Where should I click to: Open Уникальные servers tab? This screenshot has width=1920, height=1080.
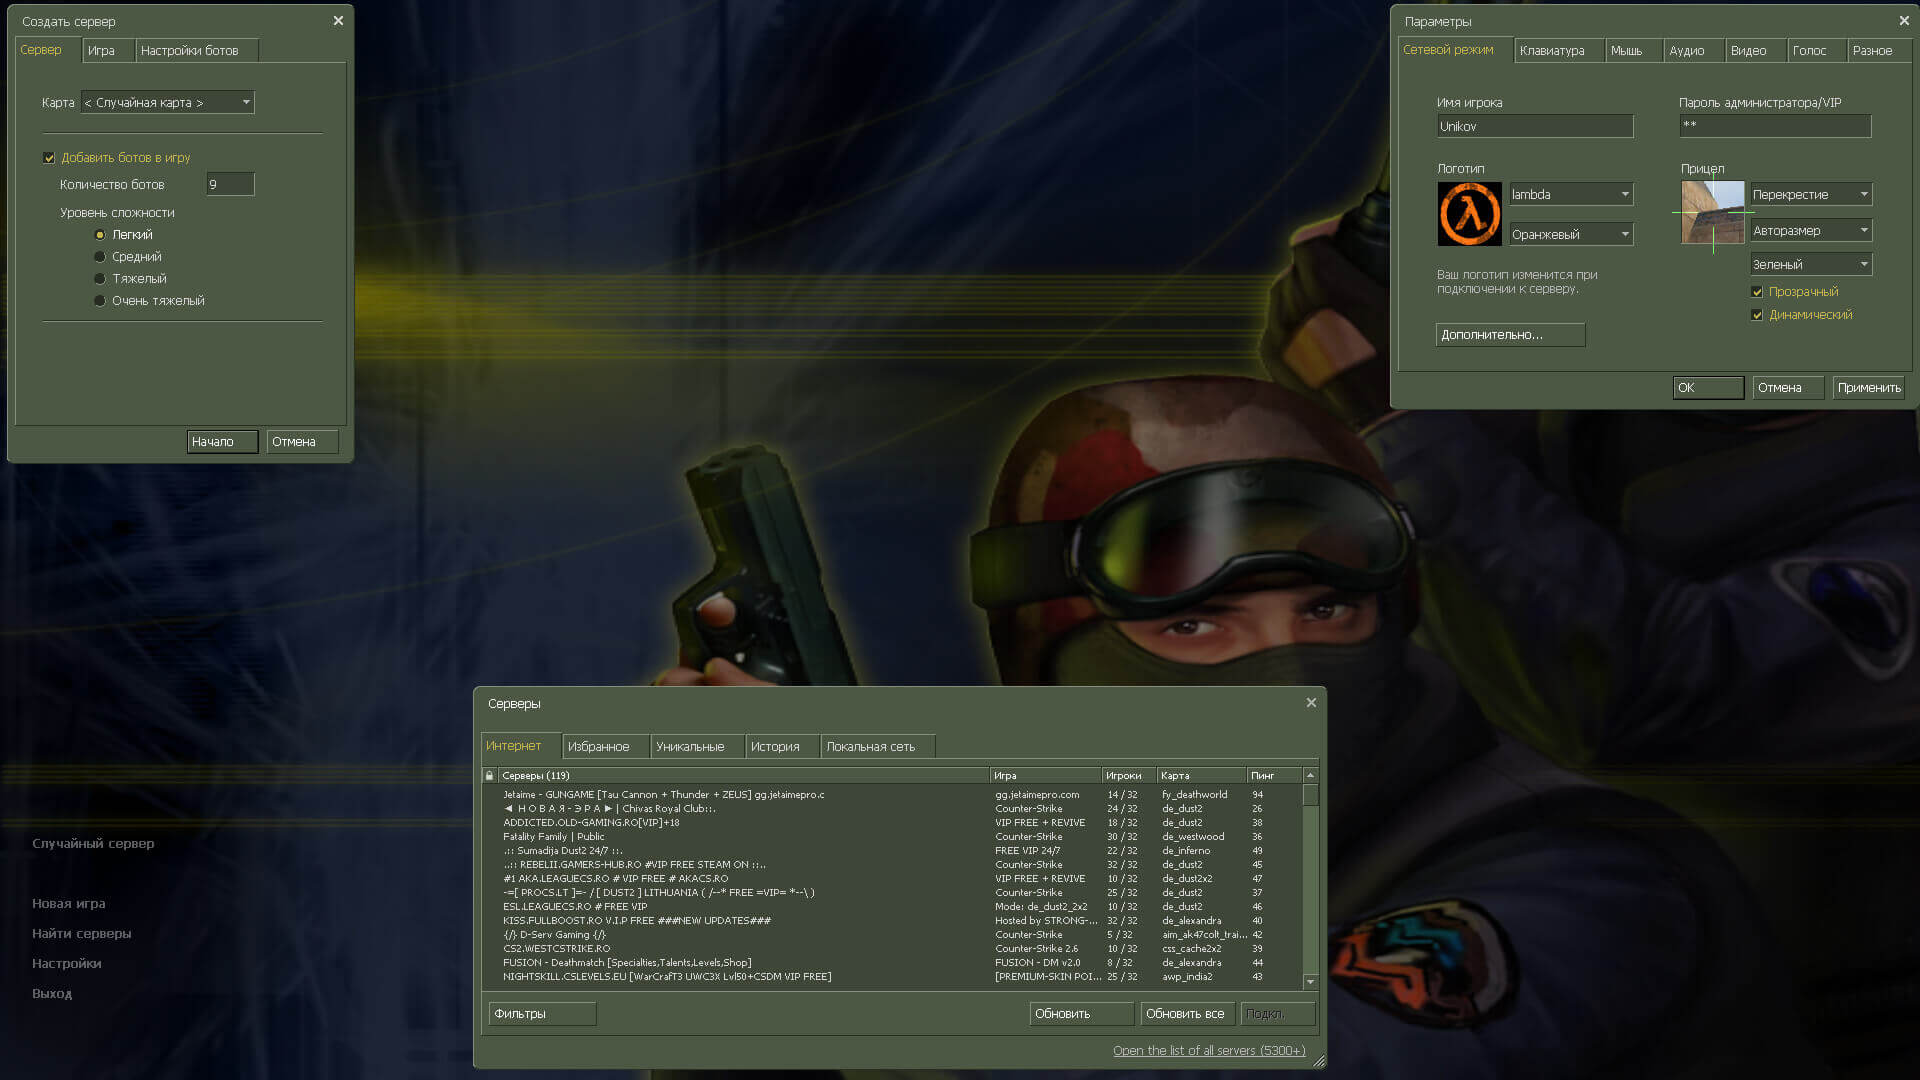(697, 746)
